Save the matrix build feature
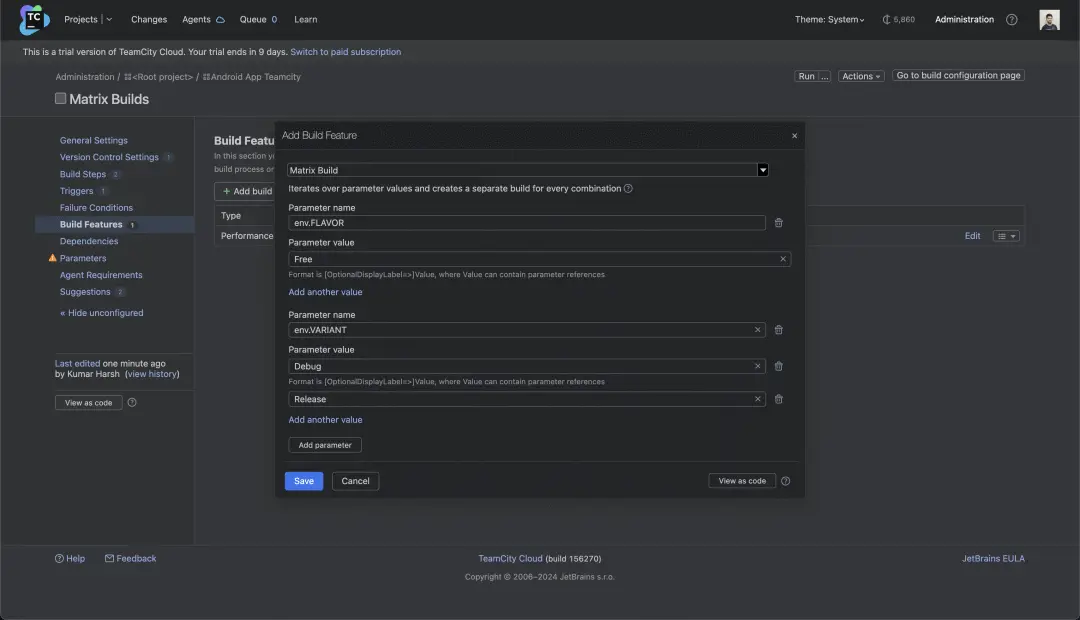 (x=303, y=481)
